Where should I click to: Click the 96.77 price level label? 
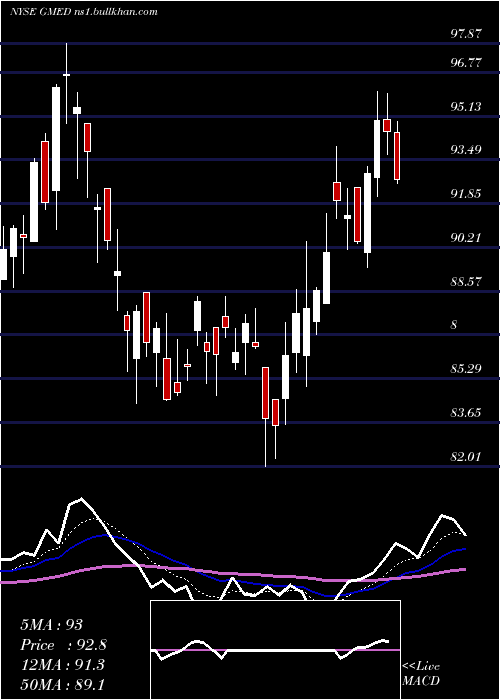(466, 62)
